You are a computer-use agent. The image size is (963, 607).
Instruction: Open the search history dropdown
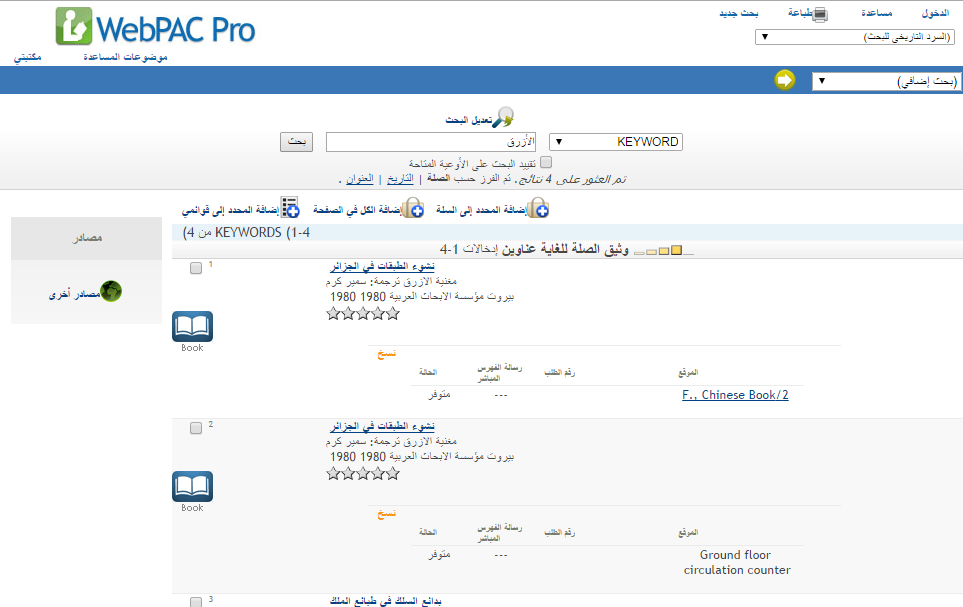856,37
